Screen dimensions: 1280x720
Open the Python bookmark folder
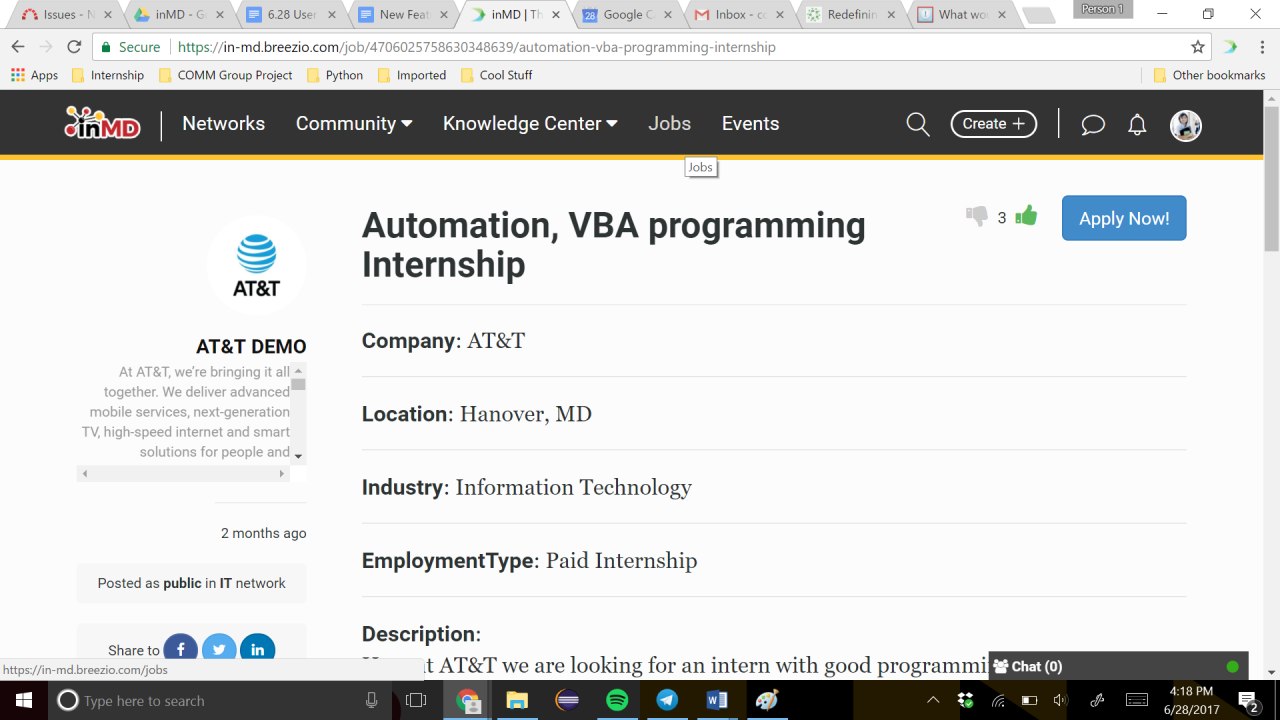tap(335, 75)
